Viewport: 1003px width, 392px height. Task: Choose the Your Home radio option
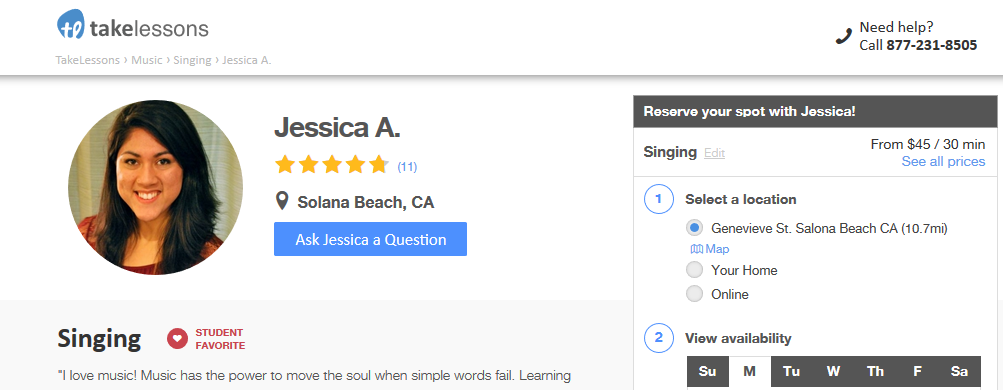click(694, 270)
